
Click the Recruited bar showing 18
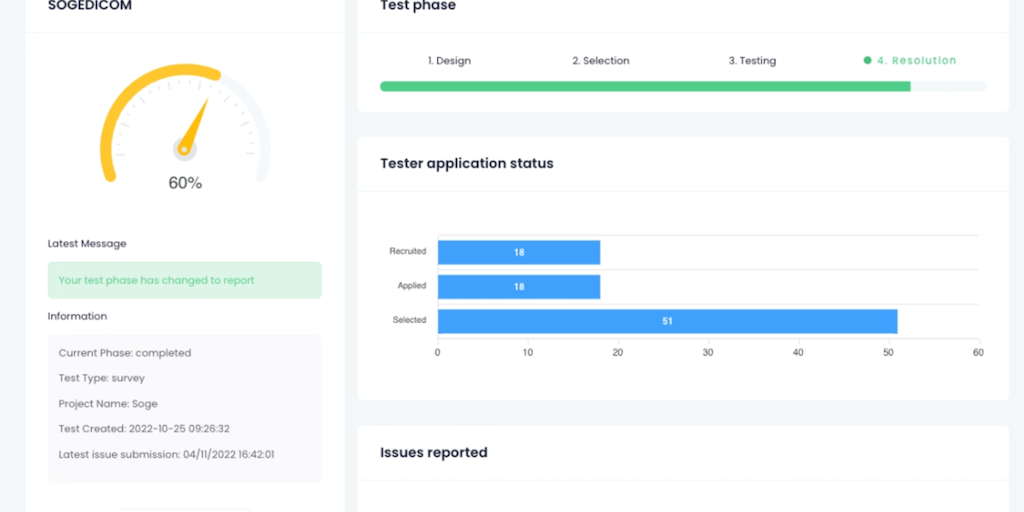click(519, 252)
